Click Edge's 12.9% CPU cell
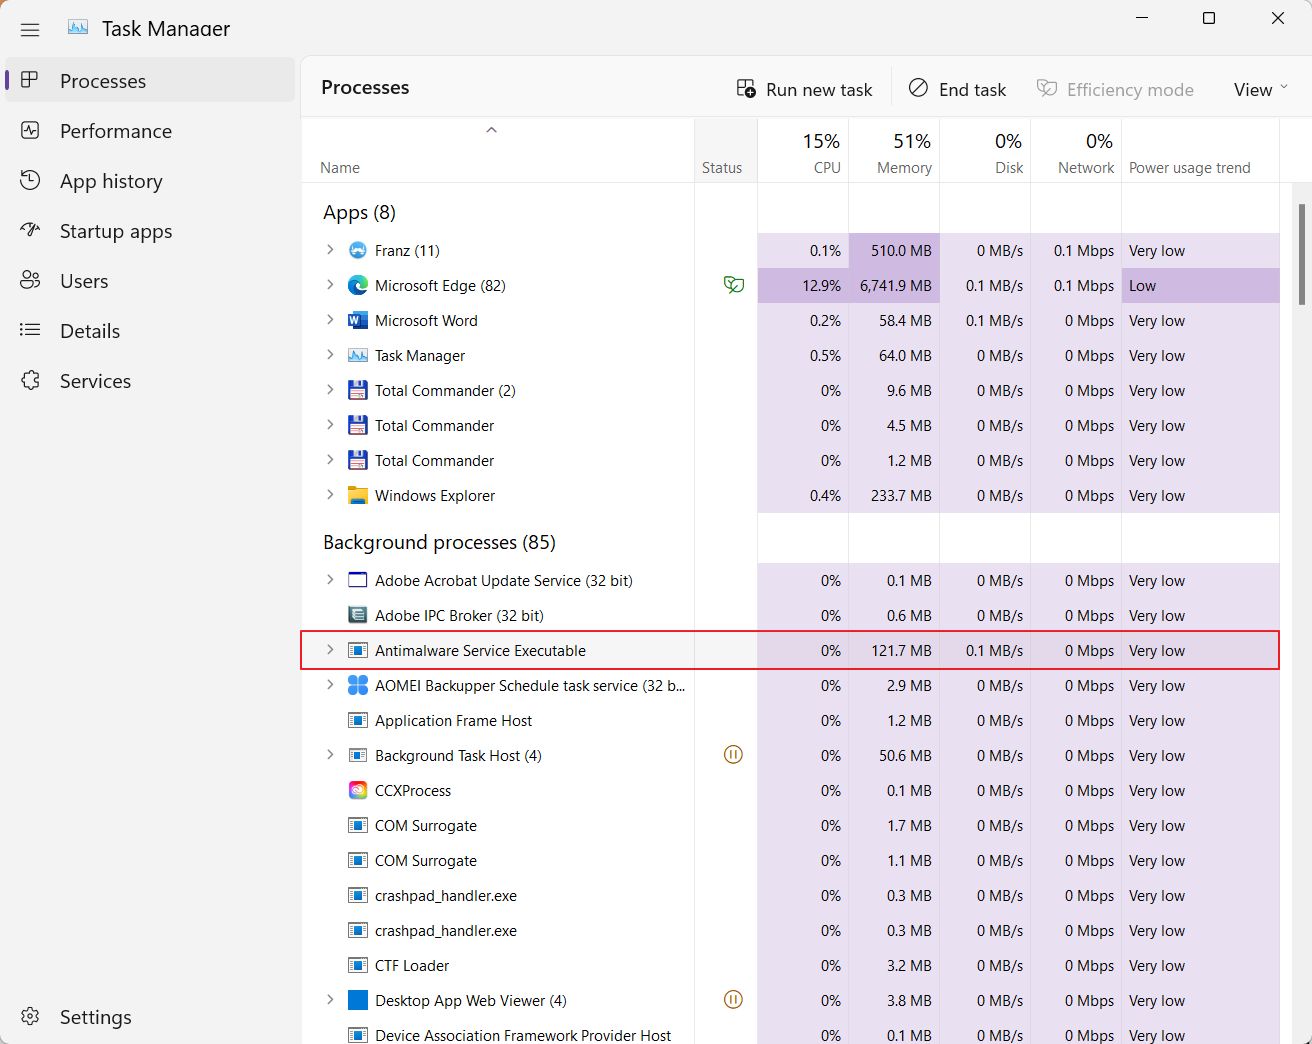This screenshot has height=1044, width=1312. (x=803, y=285)
